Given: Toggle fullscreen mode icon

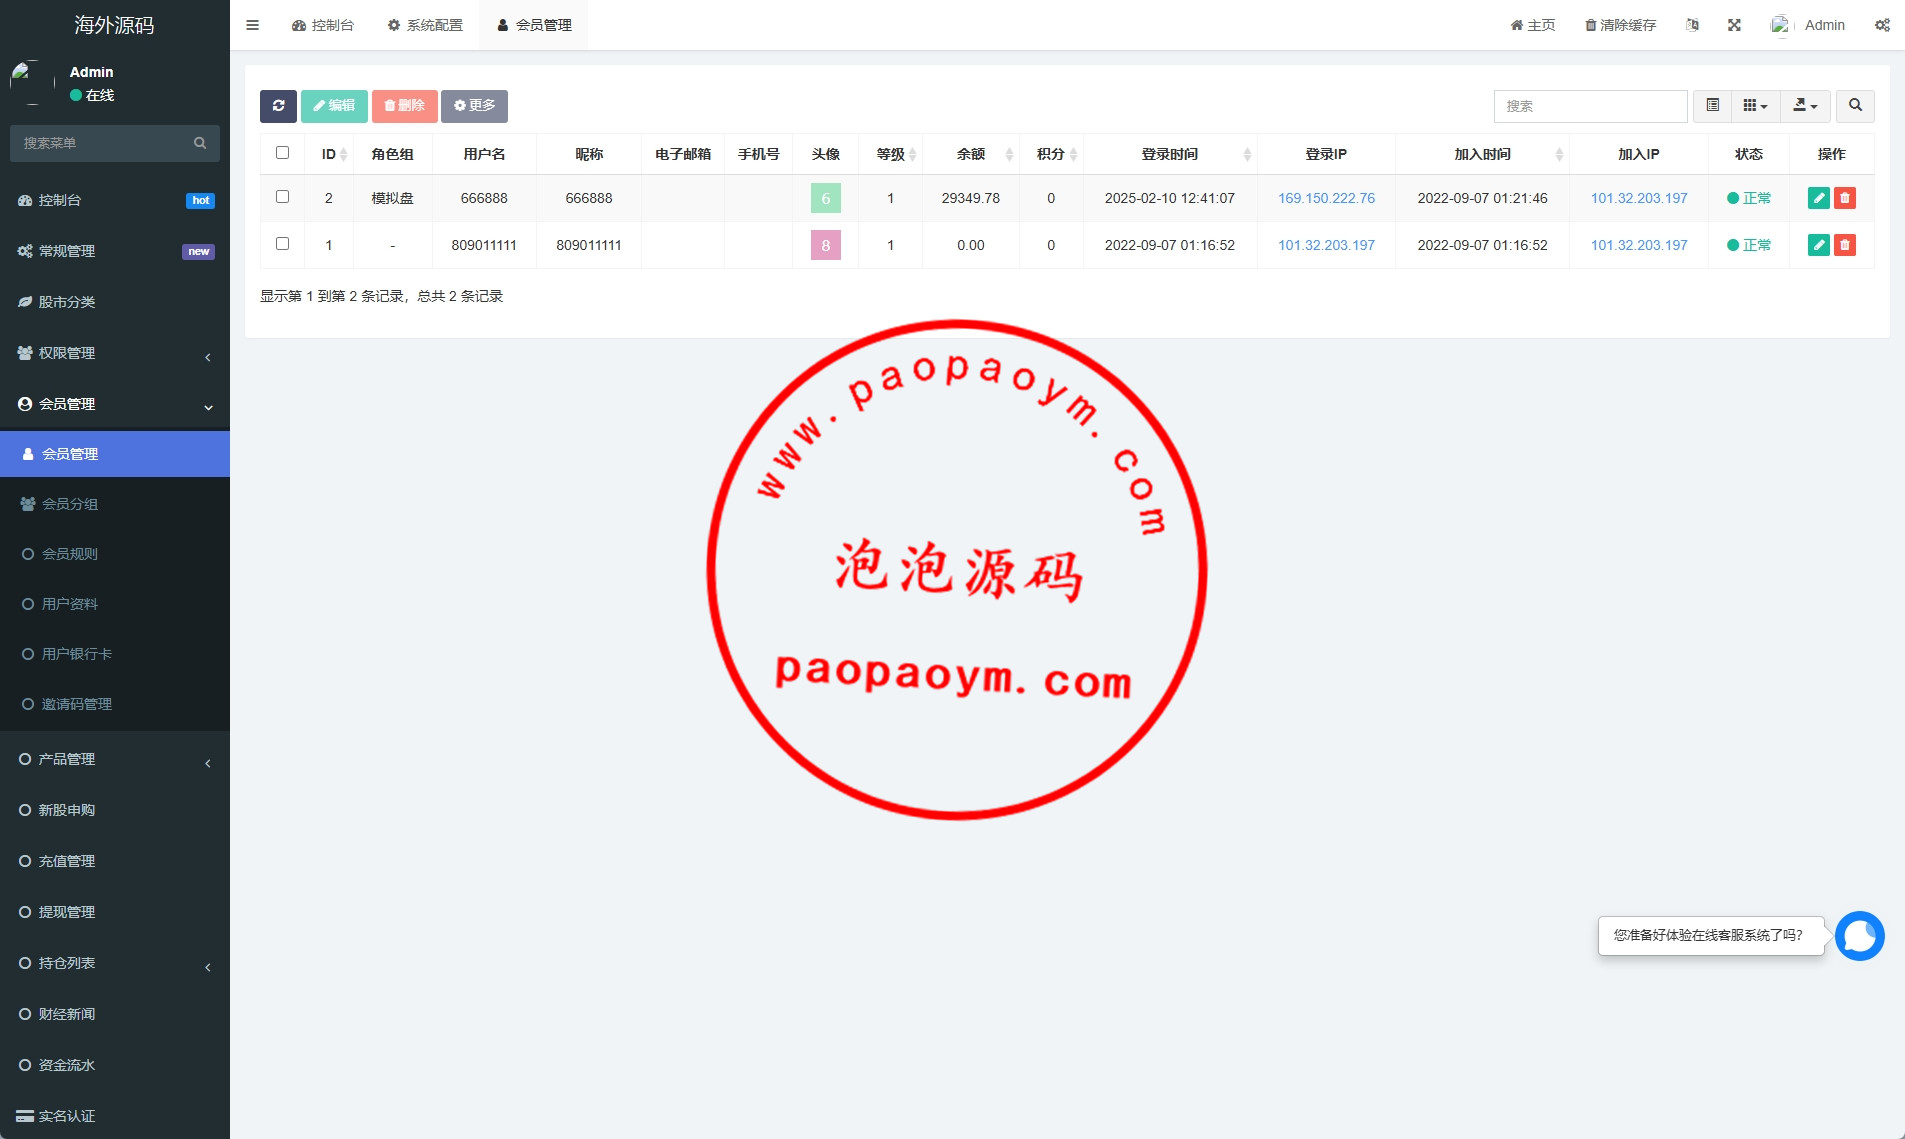Looking at the screenshot, I should point(1734,25).
